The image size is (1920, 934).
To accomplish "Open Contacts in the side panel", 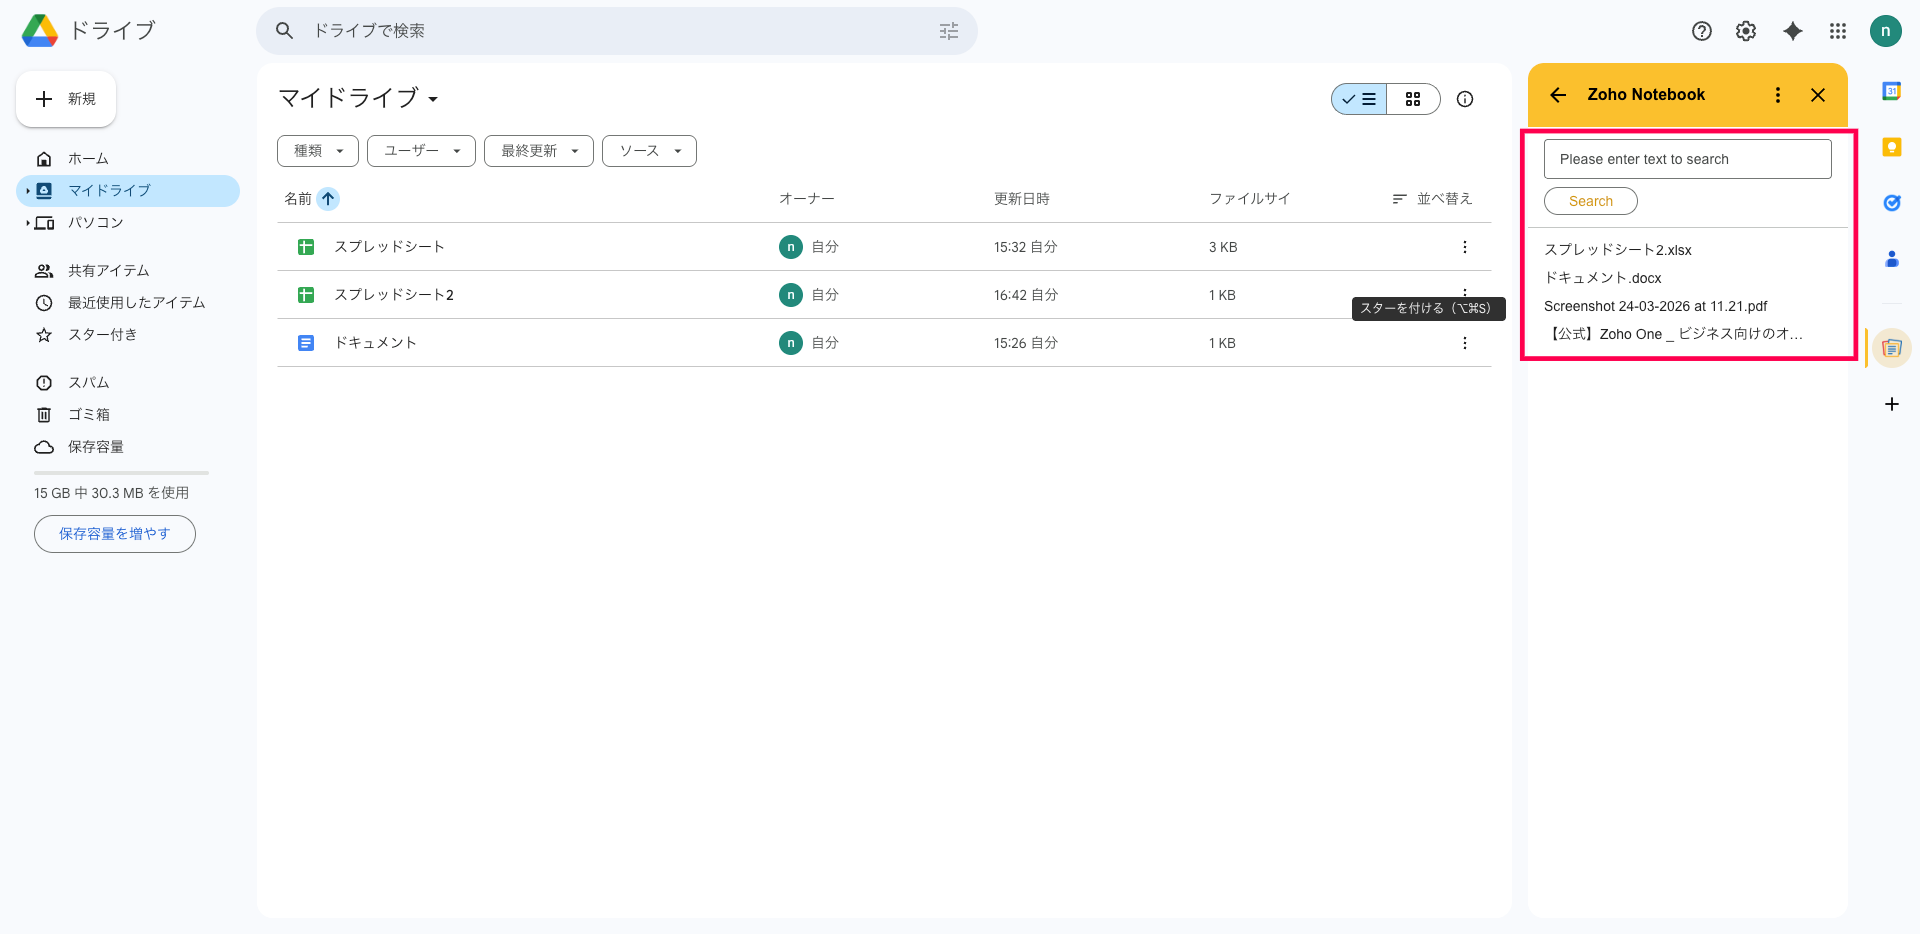I will (1891, 259).
